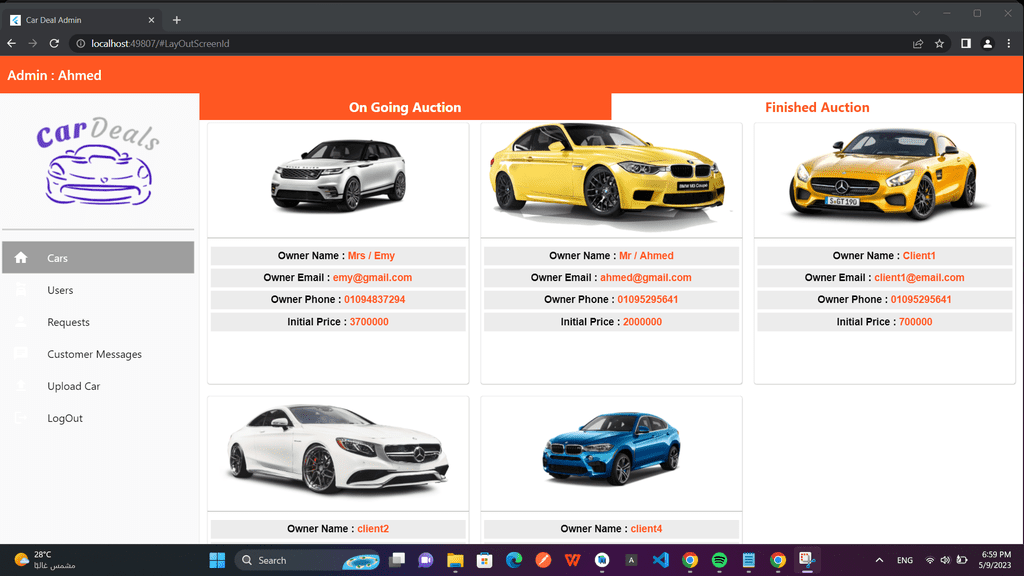The height and width of the screenshot is (576, 1024).
Task: Open the Chrome three-dot menu
Action: tap(1009, 43)
